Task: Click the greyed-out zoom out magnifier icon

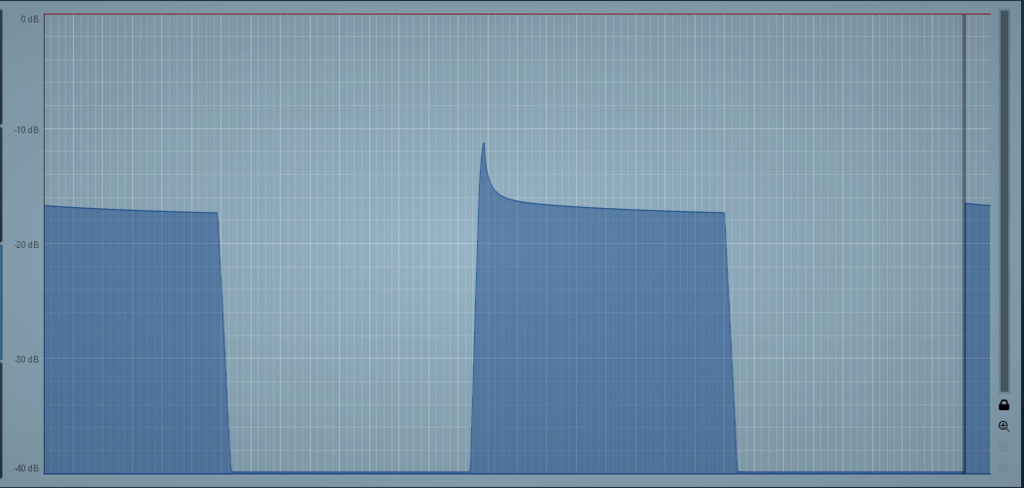Action: pyautogui.click(x=1004, y=447)
